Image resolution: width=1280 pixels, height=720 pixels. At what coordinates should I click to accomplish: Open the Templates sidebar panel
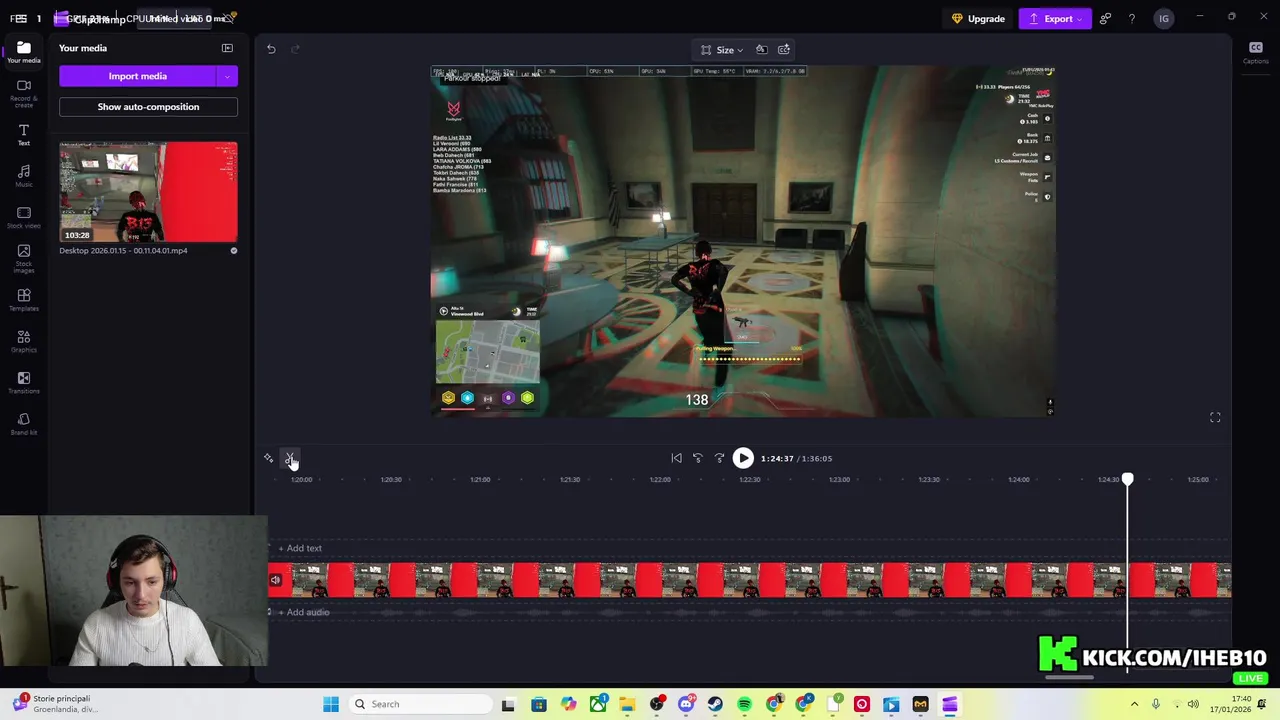pyautogui.click(x=24, y=300)
